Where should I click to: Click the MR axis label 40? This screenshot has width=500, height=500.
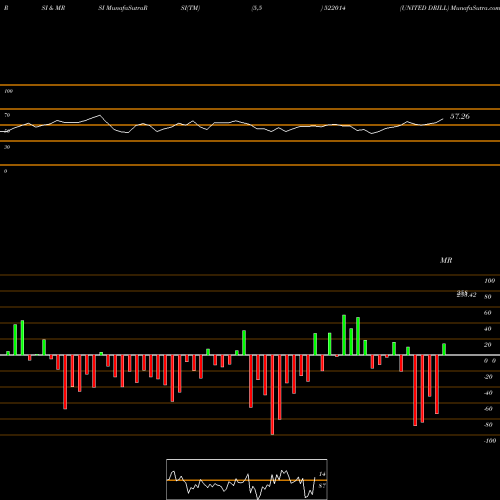(x=487, y=329)
